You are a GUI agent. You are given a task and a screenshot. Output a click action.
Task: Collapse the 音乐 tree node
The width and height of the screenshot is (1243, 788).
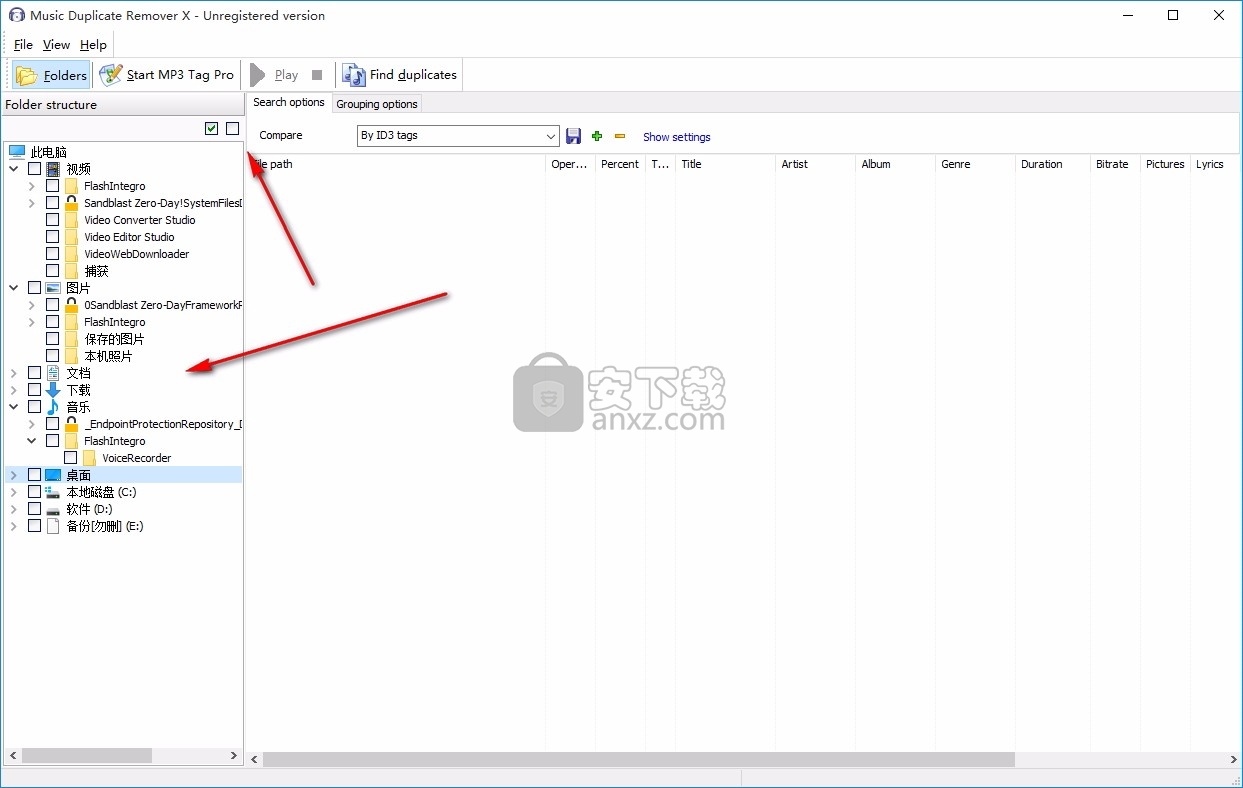coord(14,407)
